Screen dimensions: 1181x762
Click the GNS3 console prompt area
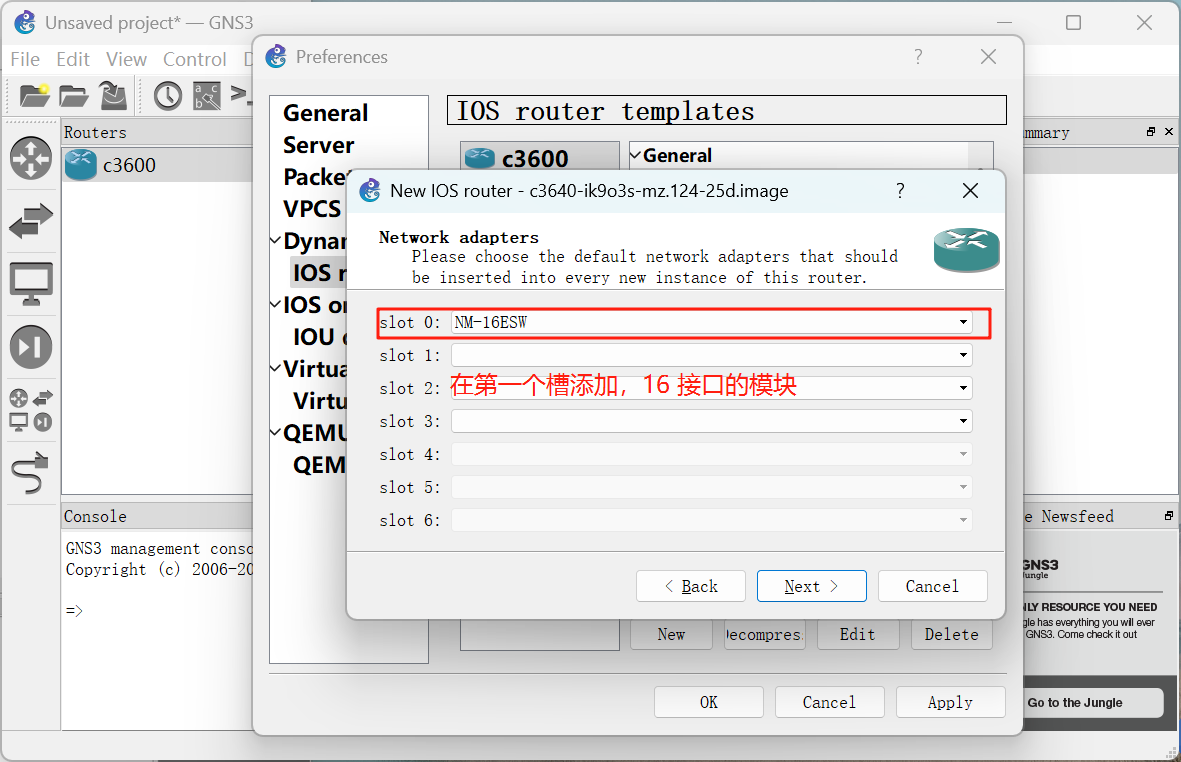(x=75, y=611)
